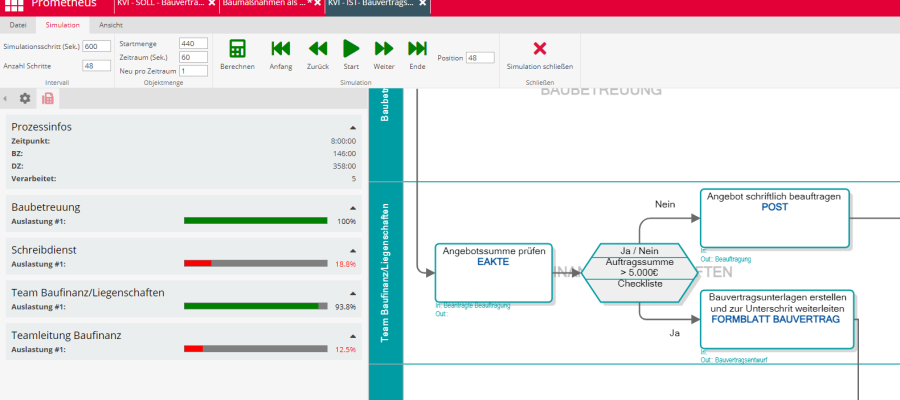Click the red 18.8% Schreibdienst value
This screenshot has height=400, width=900.
coord(346,264)
